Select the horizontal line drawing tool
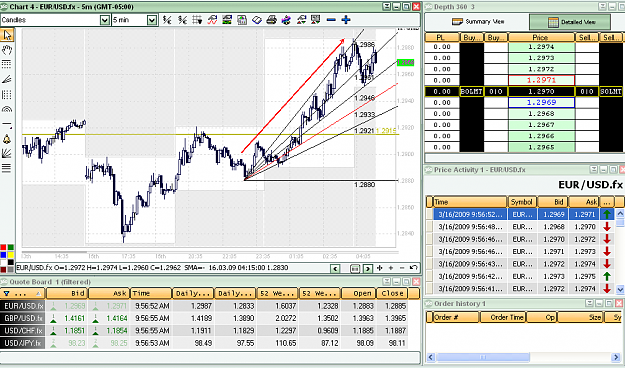Image resolution: width=625 pixels, height=368 pixels. tap(7, 124)
